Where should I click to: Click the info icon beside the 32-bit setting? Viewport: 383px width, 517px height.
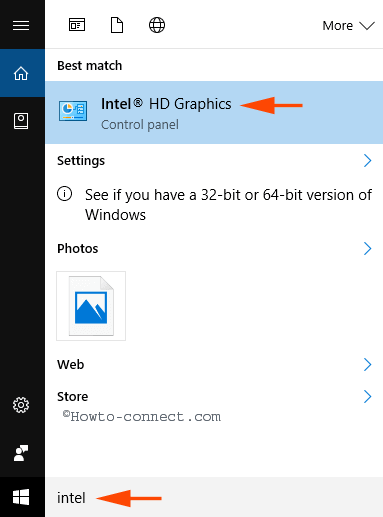[x=64, y=194]
